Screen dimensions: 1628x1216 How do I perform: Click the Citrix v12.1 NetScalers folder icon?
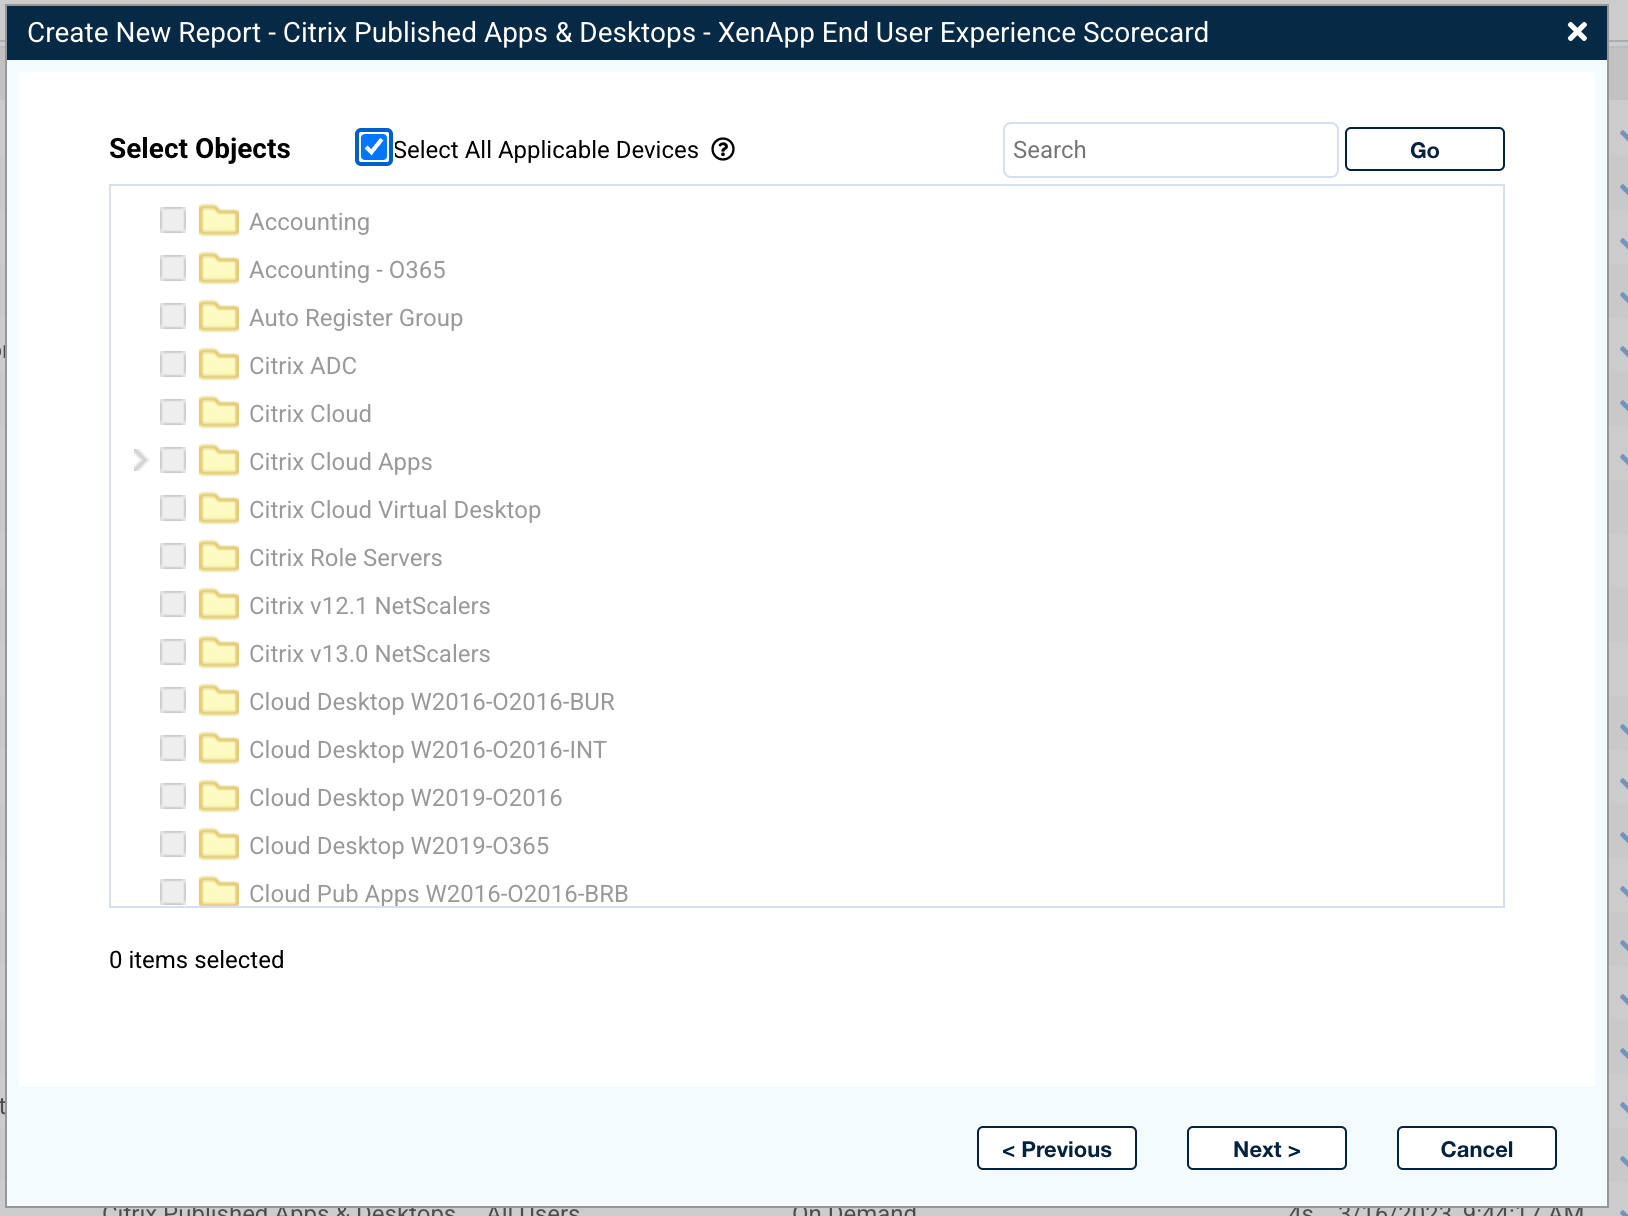(218, 604)
